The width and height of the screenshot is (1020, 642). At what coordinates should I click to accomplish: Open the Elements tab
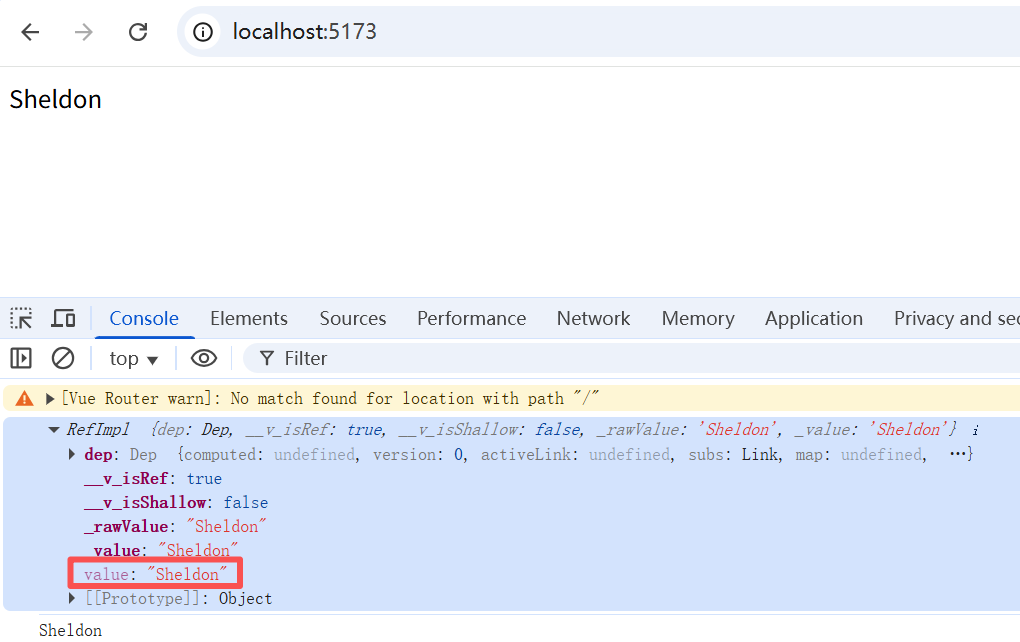tap(248, 319)
